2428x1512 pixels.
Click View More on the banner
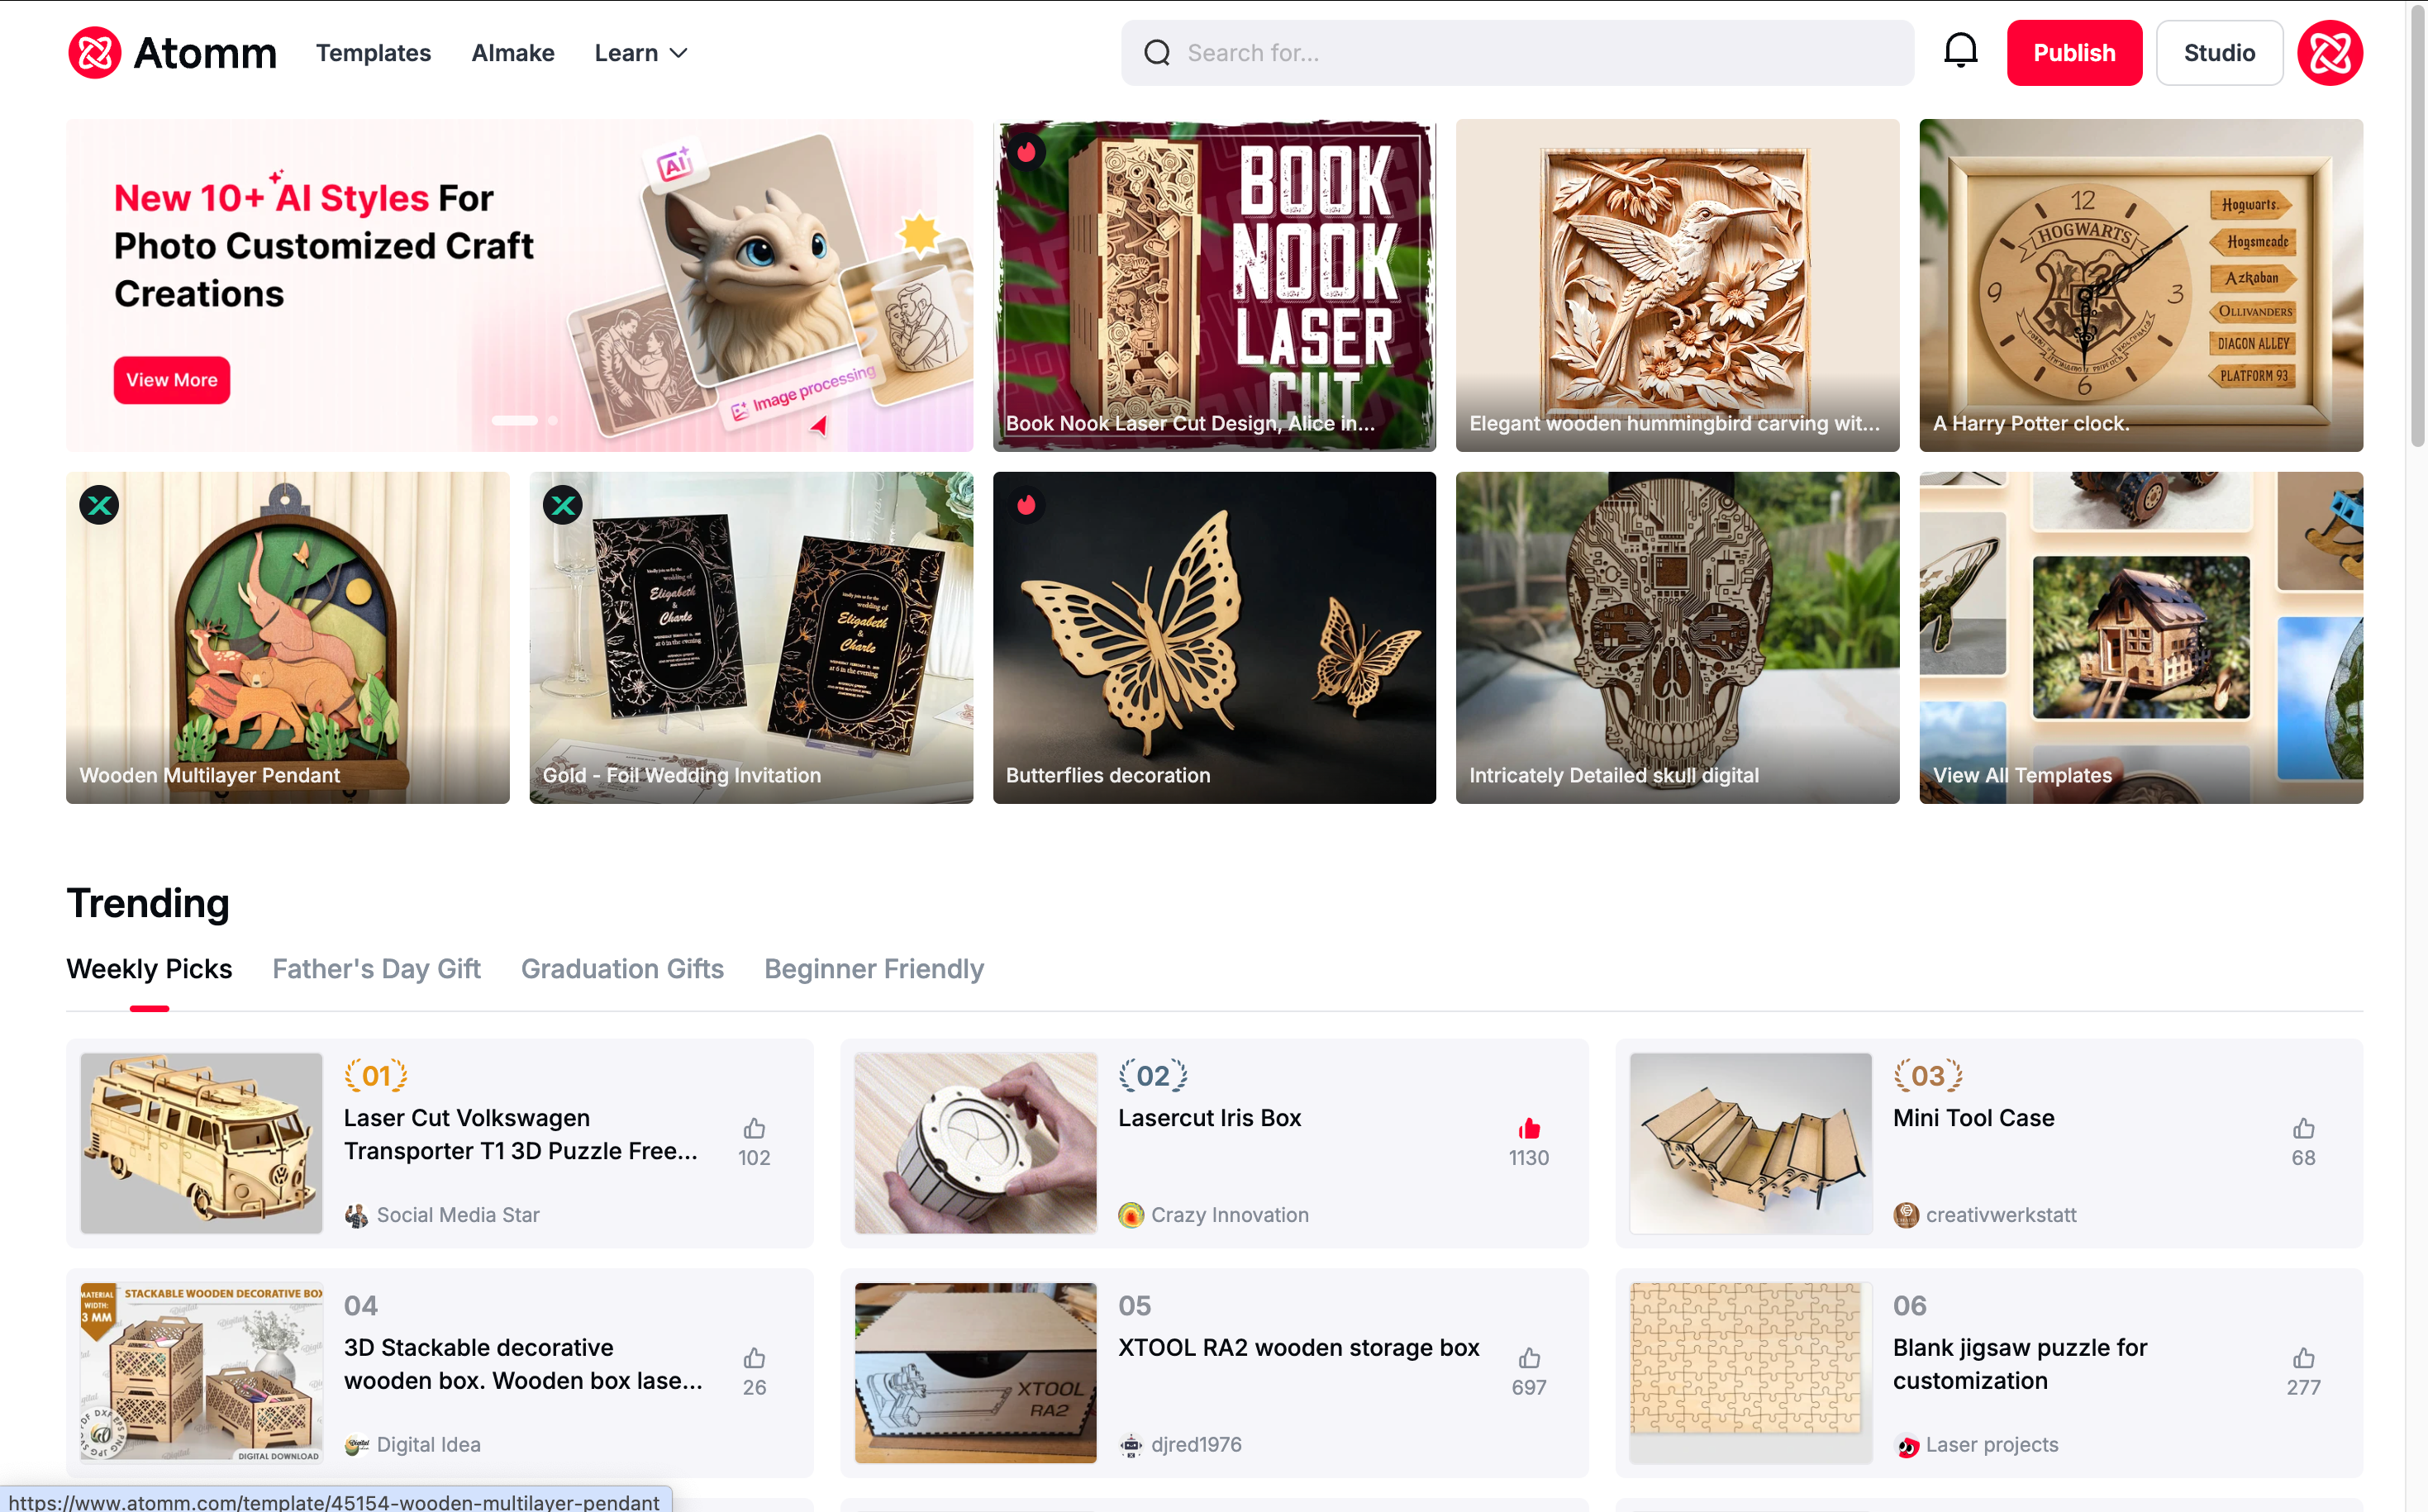click(172, 380)
